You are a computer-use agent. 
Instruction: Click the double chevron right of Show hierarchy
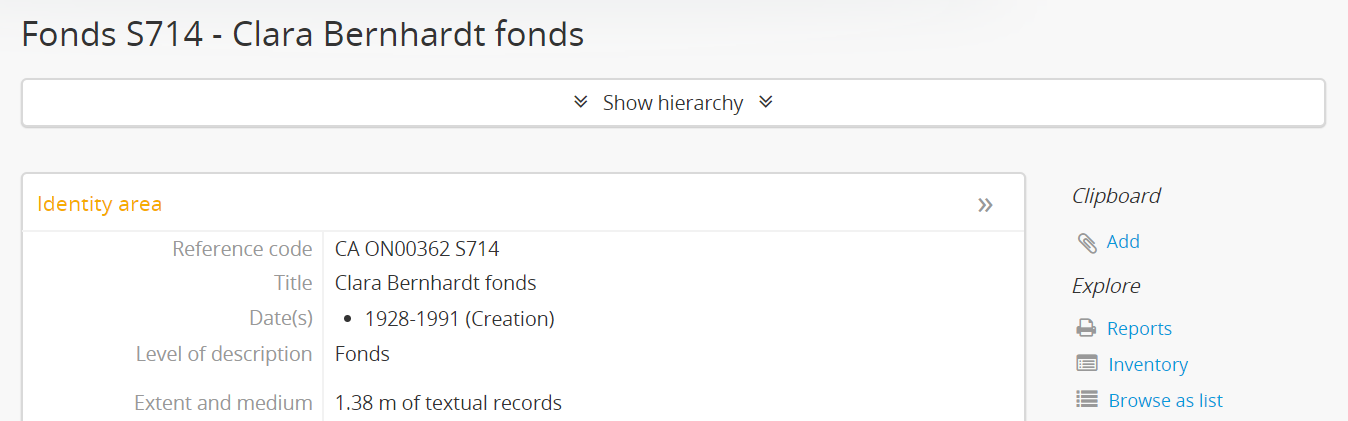[x=766, y=102]
